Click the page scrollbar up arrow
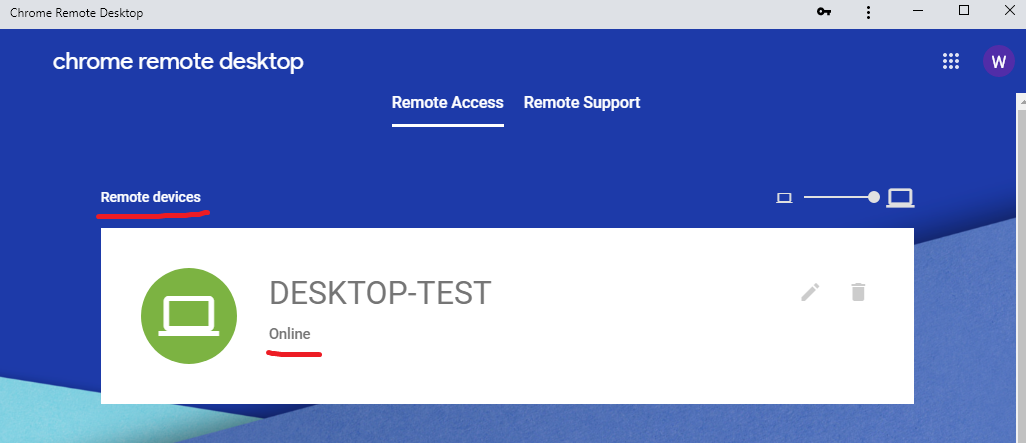1026x443 pixels. [1020, 99]
